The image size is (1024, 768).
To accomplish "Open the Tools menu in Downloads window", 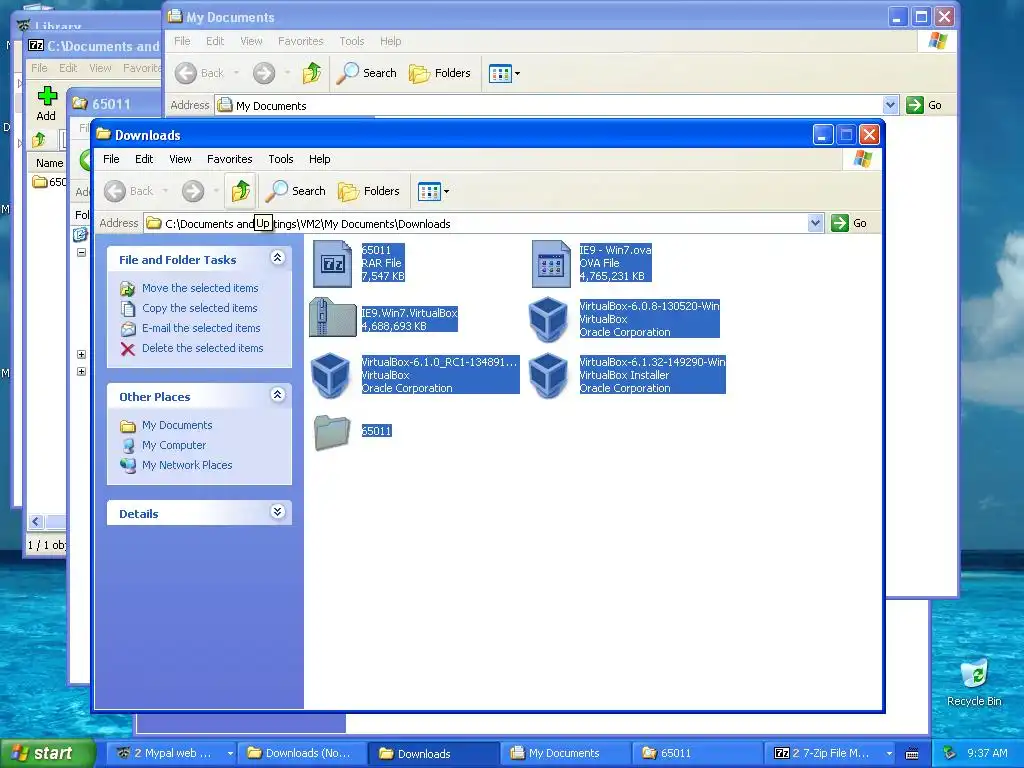I will [281, 159].
